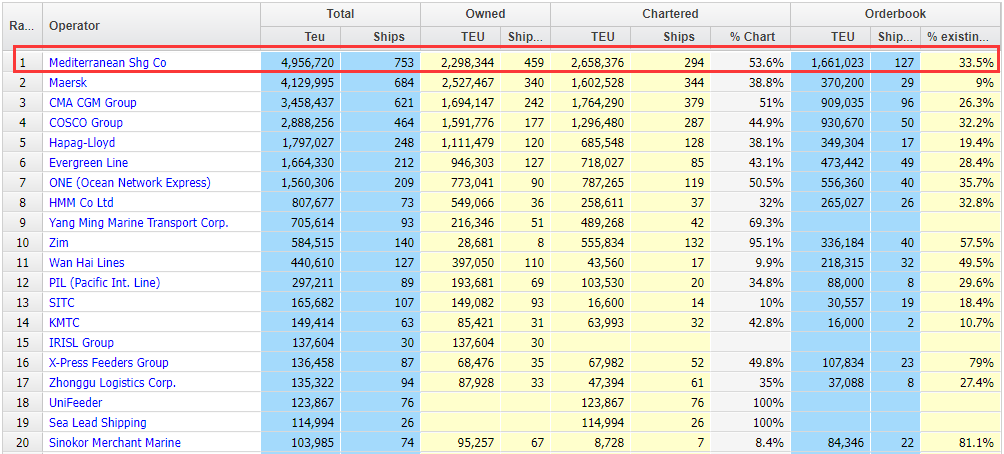1004x454 pixels.
Task: Open the KMTC operator link
Action: pyautogui.click(x=65, y=323)
